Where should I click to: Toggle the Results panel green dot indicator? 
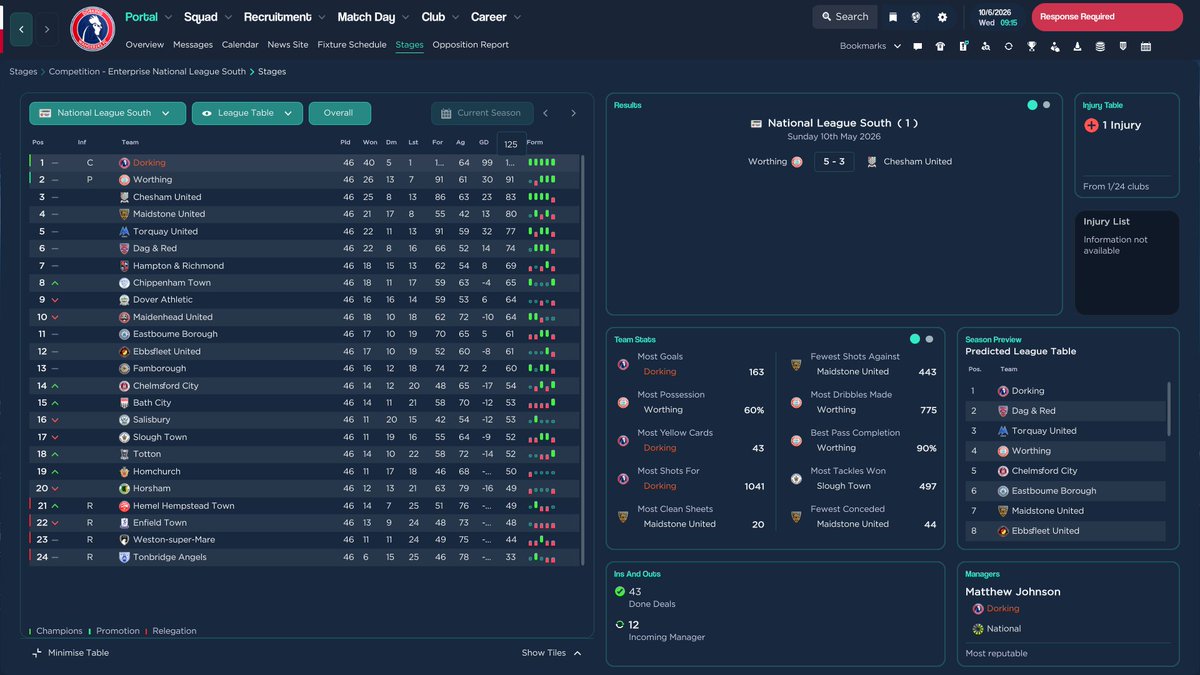tap(1031, 104)
